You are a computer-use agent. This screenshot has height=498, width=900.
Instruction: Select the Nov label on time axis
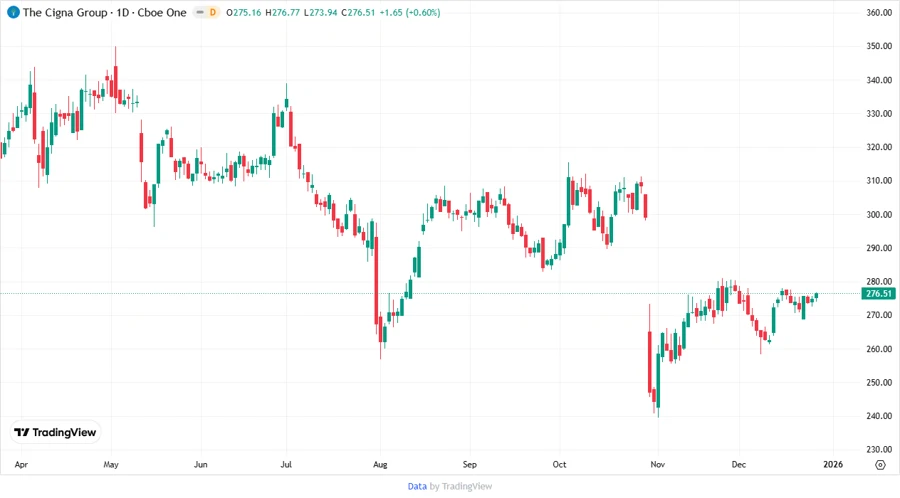(658, 464)
